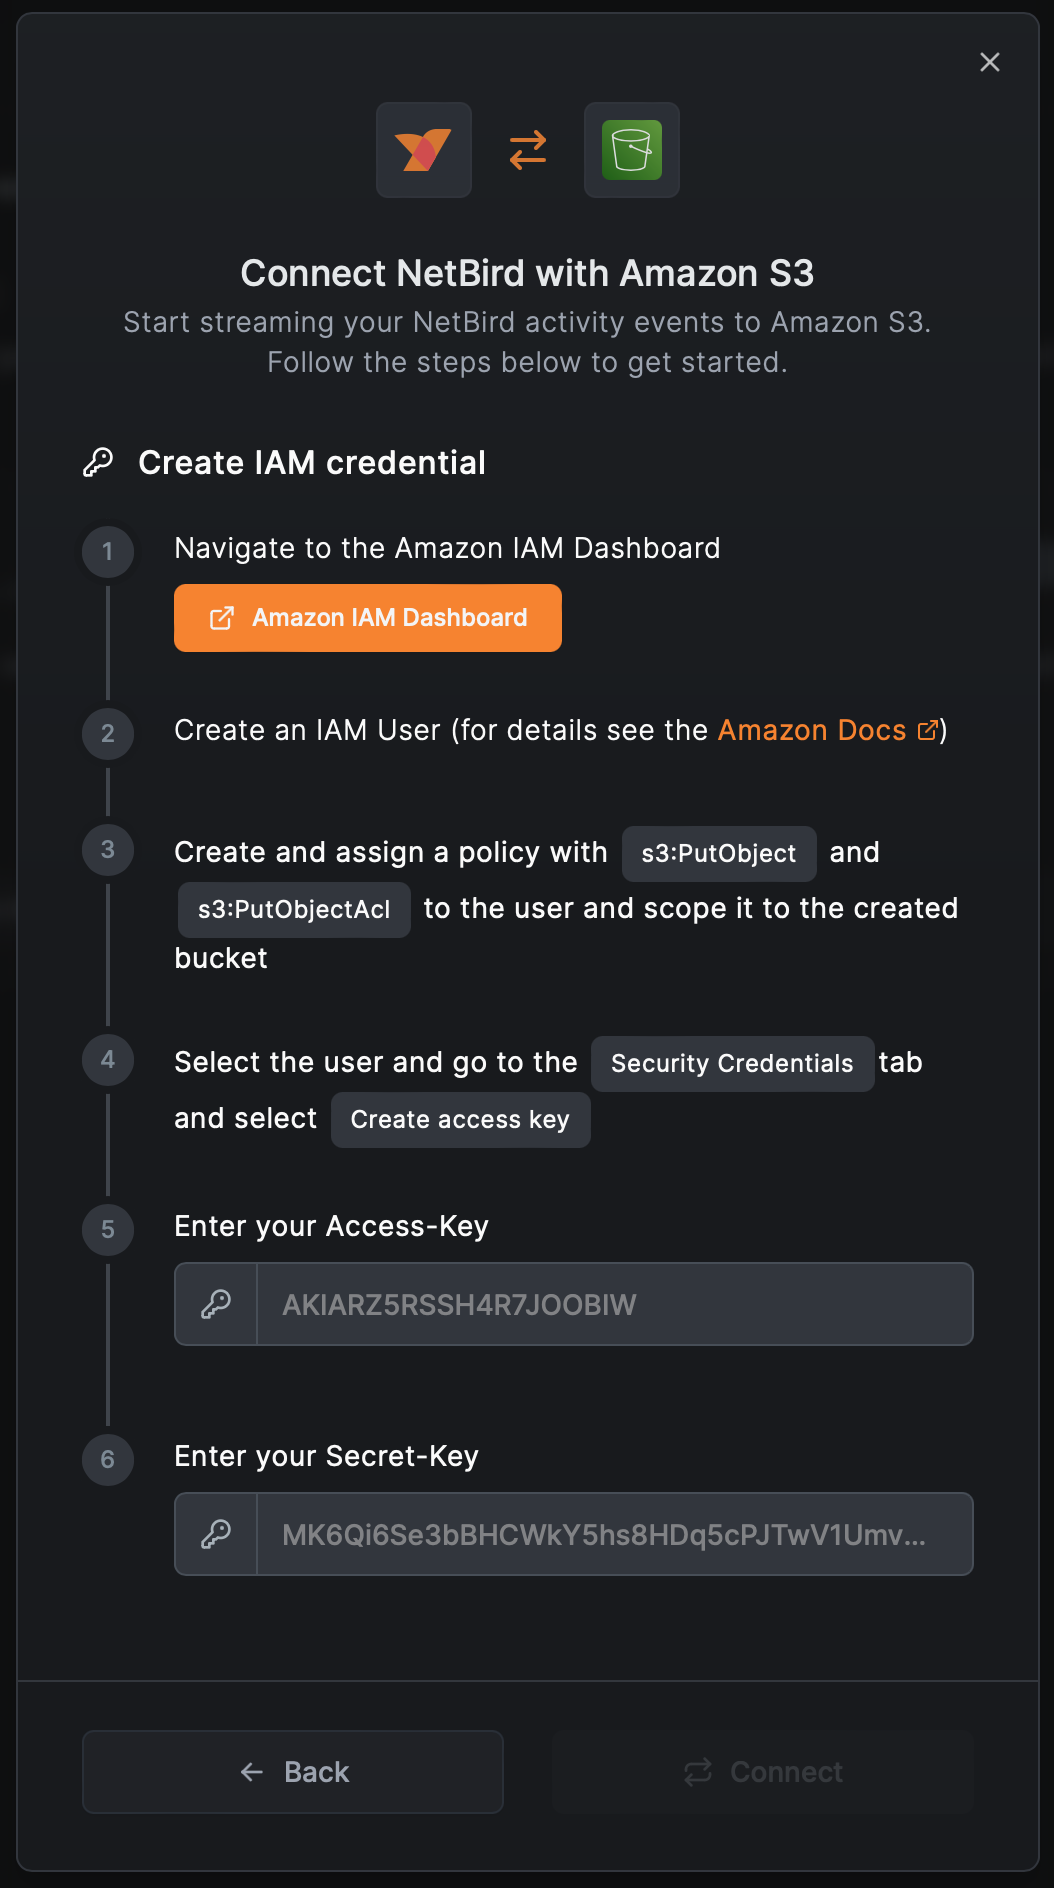1054x1888 pixels.
Task: Select the Access-Key input field
Action: click(x=614, y=1303)
